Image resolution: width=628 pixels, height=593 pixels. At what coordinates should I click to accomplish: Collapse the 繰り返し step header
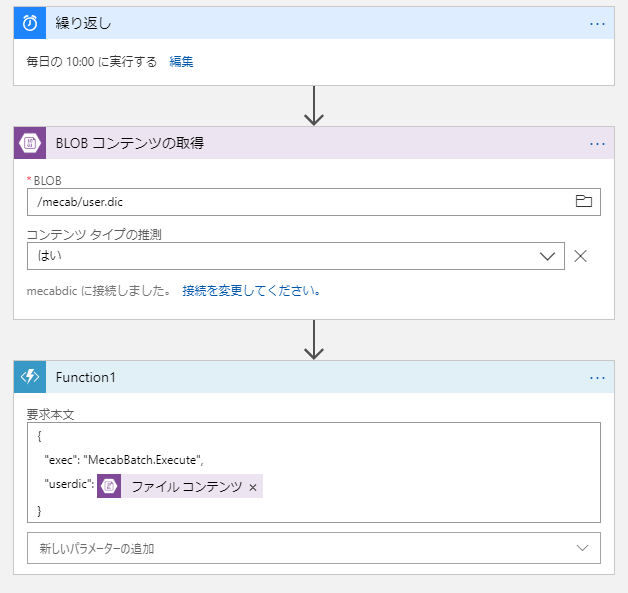pyautogui.click(x=300, y=23)
